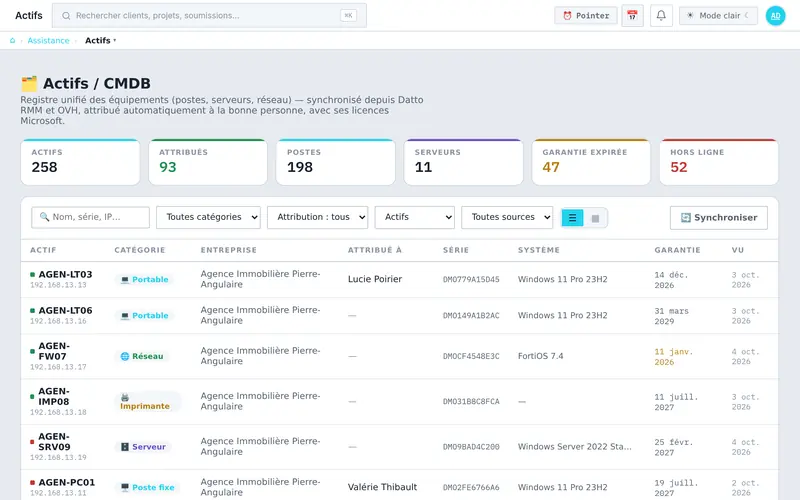Switch to grid view icon
800x500 pixels.
[x=595, y=218]
